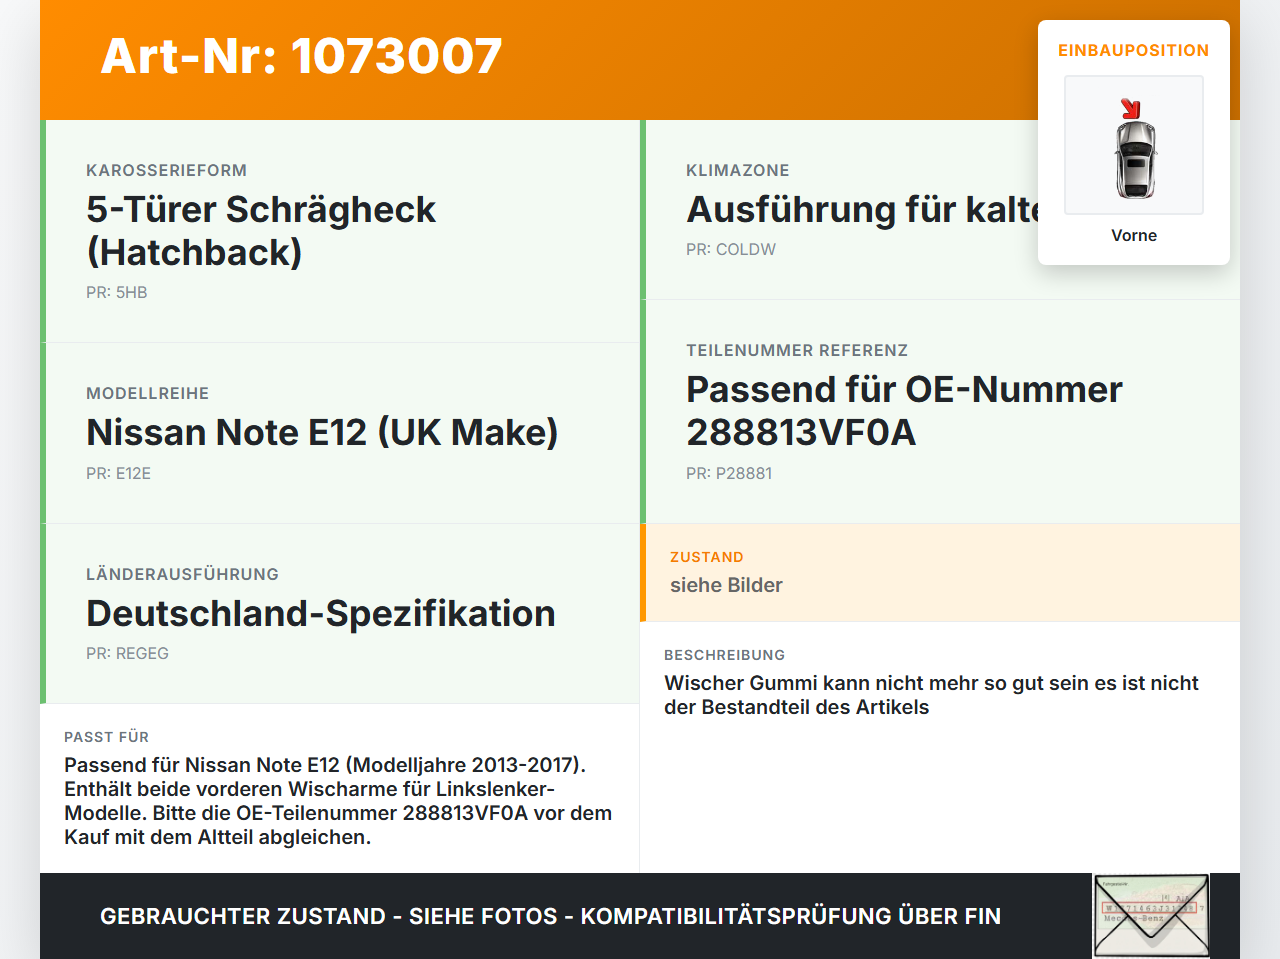Select the siehe Bilder condition text
The width and height of the screenshot is (1280, 959).
(726, 585)
